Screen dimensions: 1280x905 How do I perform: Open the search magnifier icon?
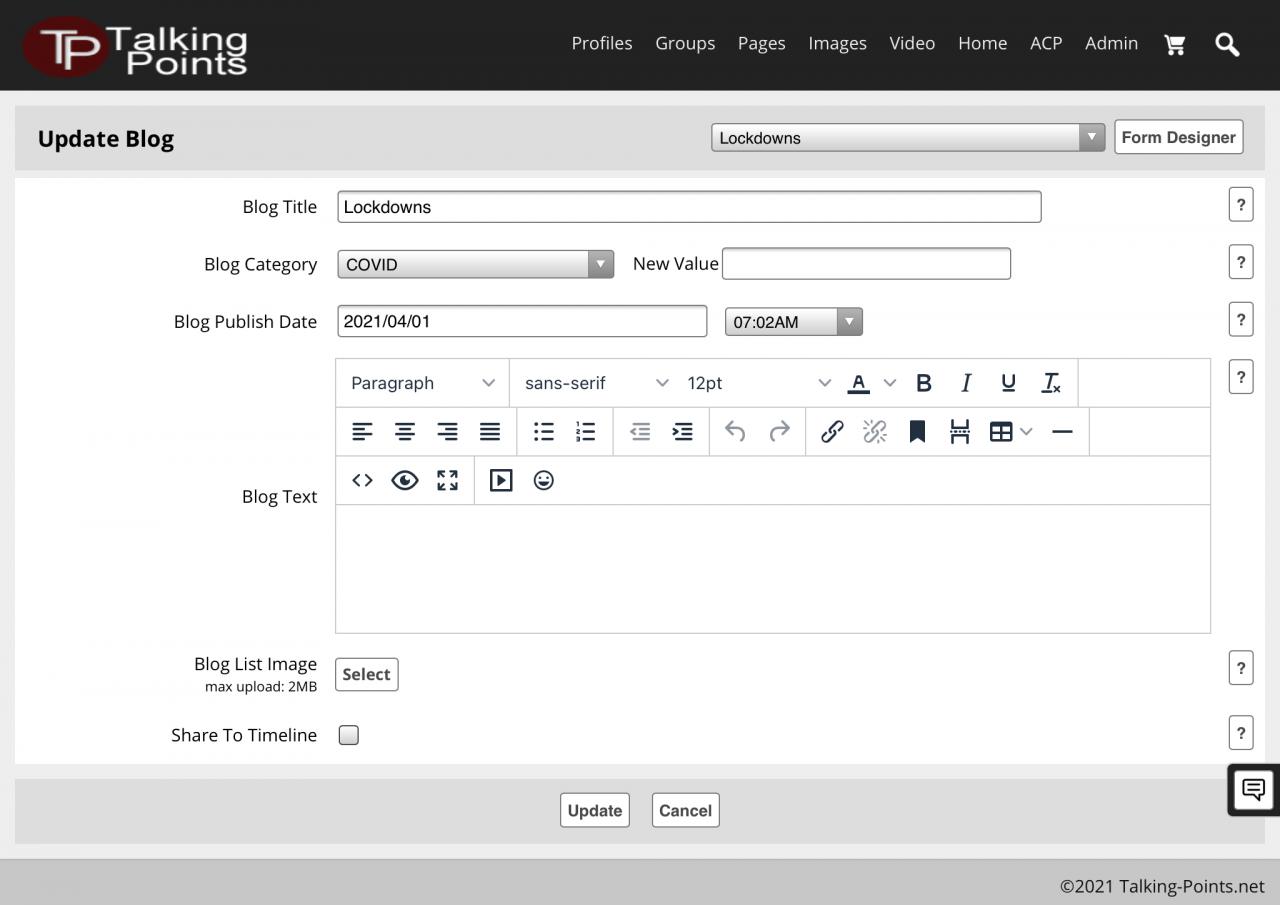[1227, 44]
